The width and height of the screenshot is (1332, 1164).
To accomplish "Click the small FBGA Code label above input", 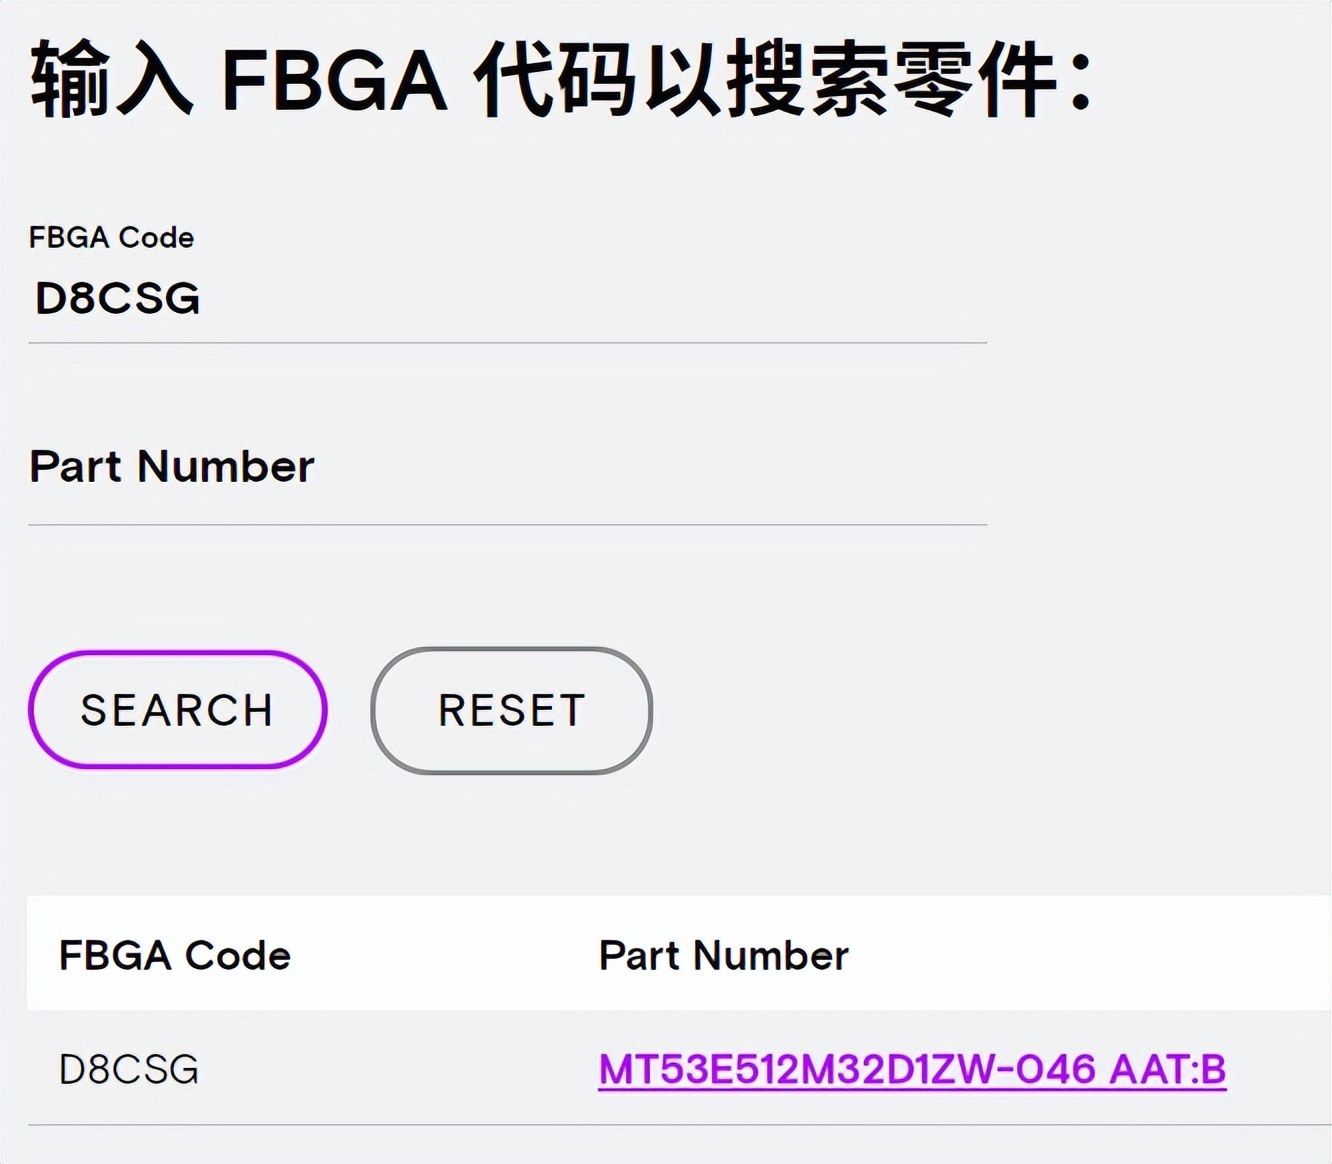I will click(x=111, y=237).
